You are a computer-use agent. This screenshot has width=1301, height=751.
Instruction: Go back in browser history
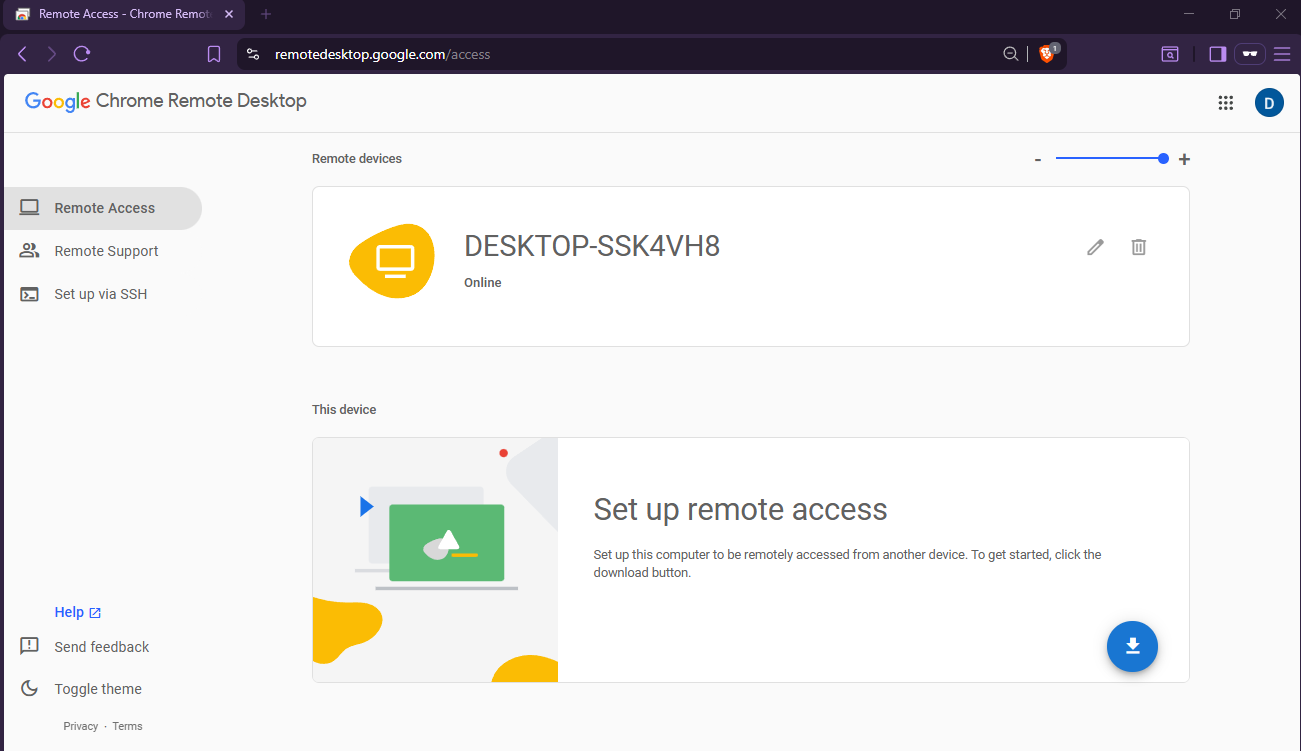click(x=22, y=54)
